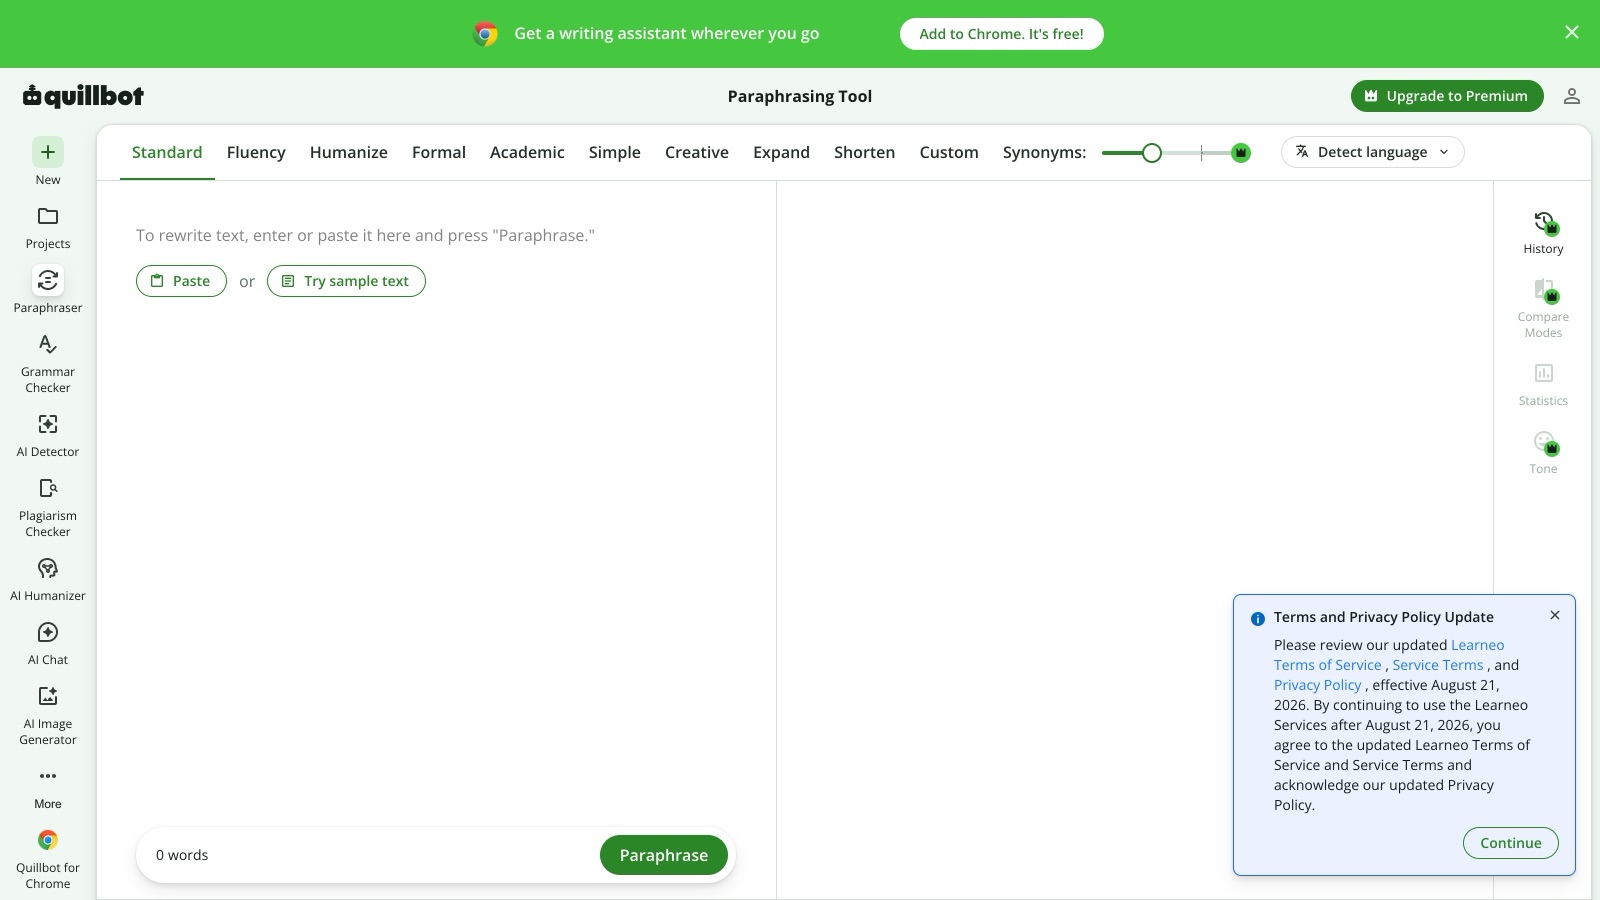This screenshot has width=1600, height=900.
Task: Open the Grammar Checker tool
Action: [x=48, y=364]
